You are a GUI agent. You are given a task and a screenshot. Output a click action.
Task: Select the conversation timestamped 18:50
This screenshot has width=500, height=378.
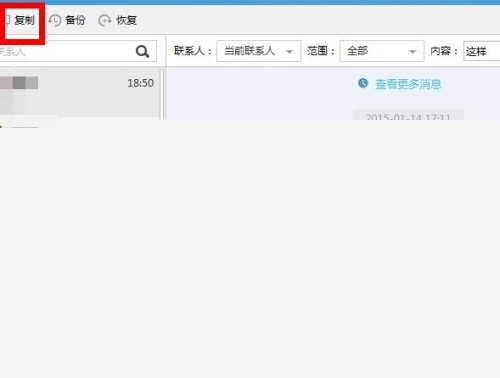pyautogui.click(x=79, y=92)
